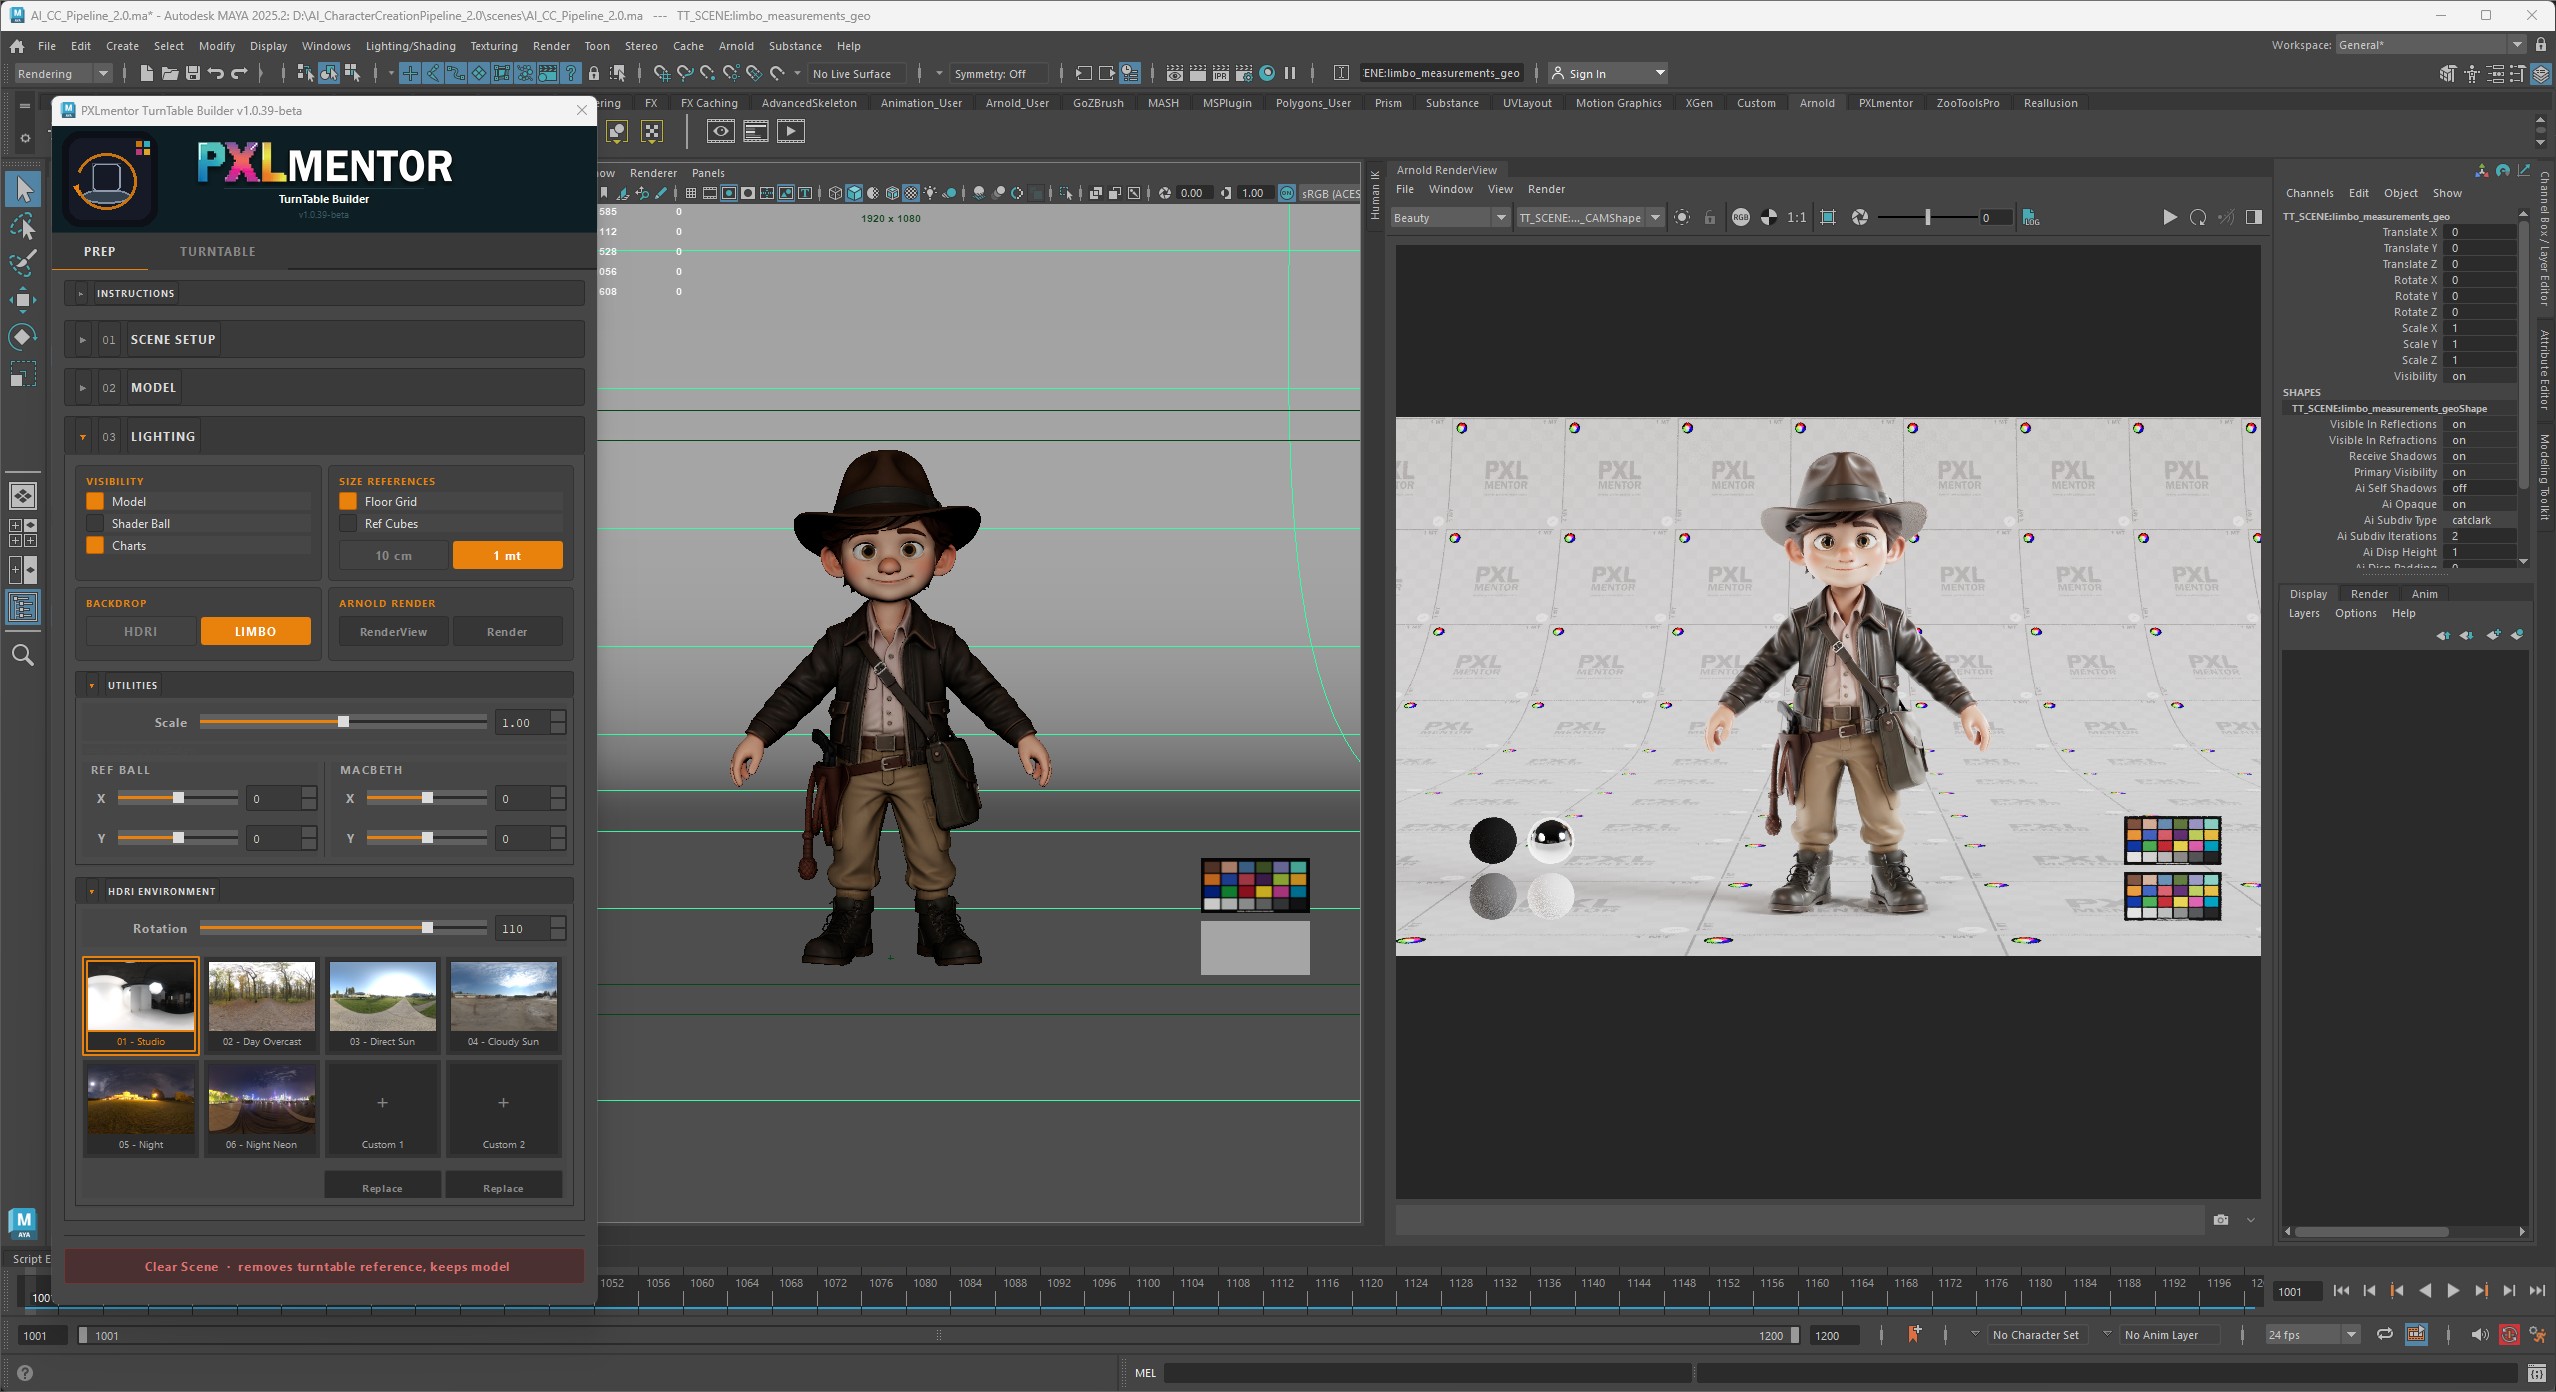Screen dimensions: 2556x1392
Task: Select the 1 mt size option
Action: click(508, 555)
